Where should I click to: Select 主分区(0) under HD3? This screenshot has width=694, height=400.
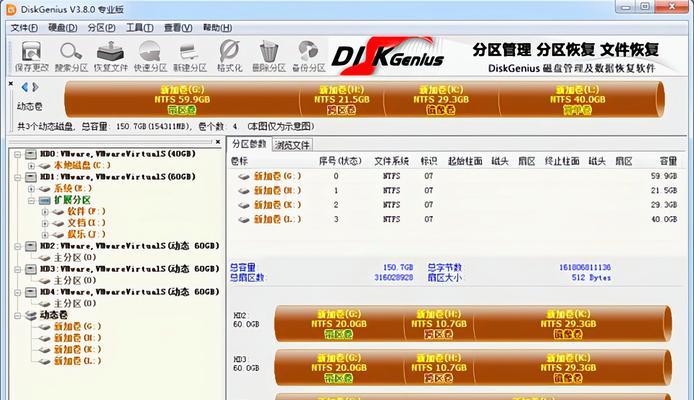pyautogui.click(x=75, y=281)
